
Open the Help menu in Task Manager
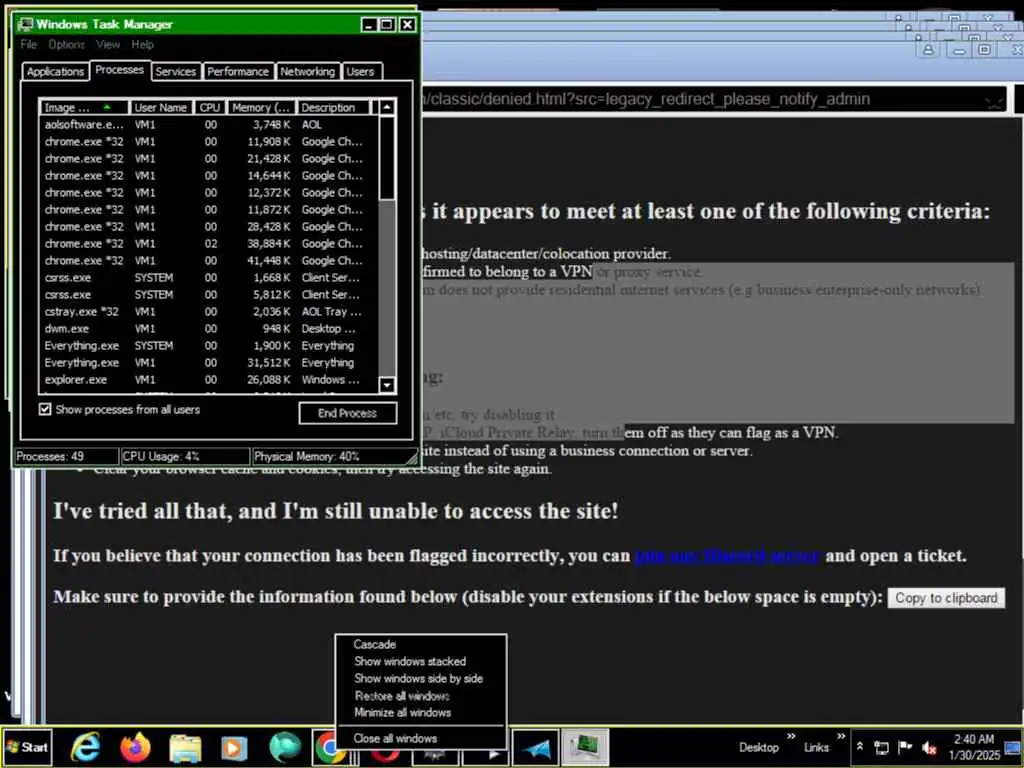click(142, 44)
